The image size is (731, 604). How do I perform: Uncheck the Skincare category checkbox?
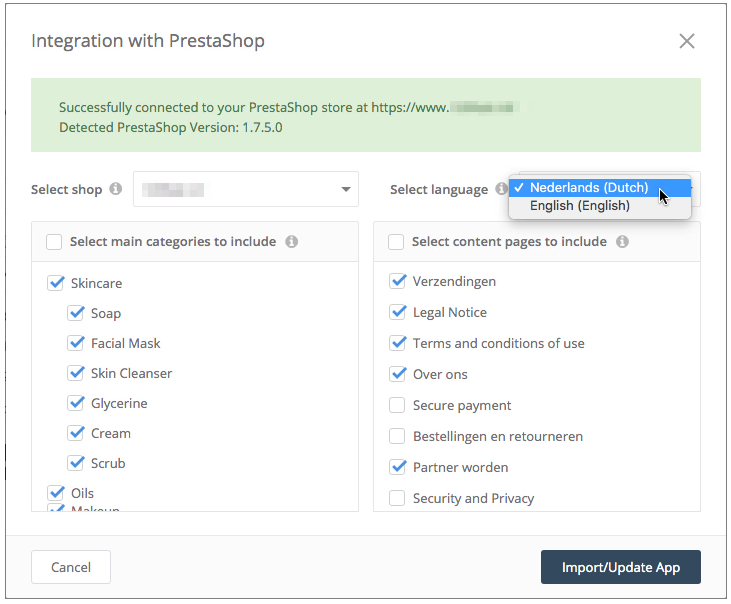pyautogui.click(x=56, y=283)
